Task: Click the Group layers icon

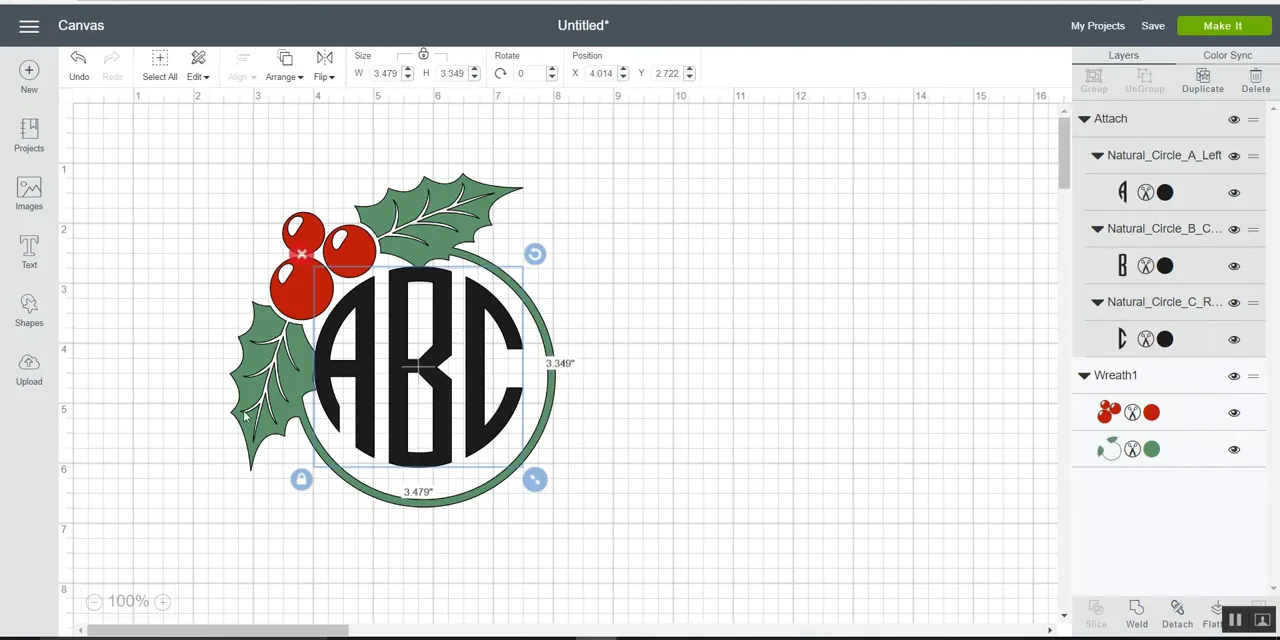Action: coord(1094,81)
